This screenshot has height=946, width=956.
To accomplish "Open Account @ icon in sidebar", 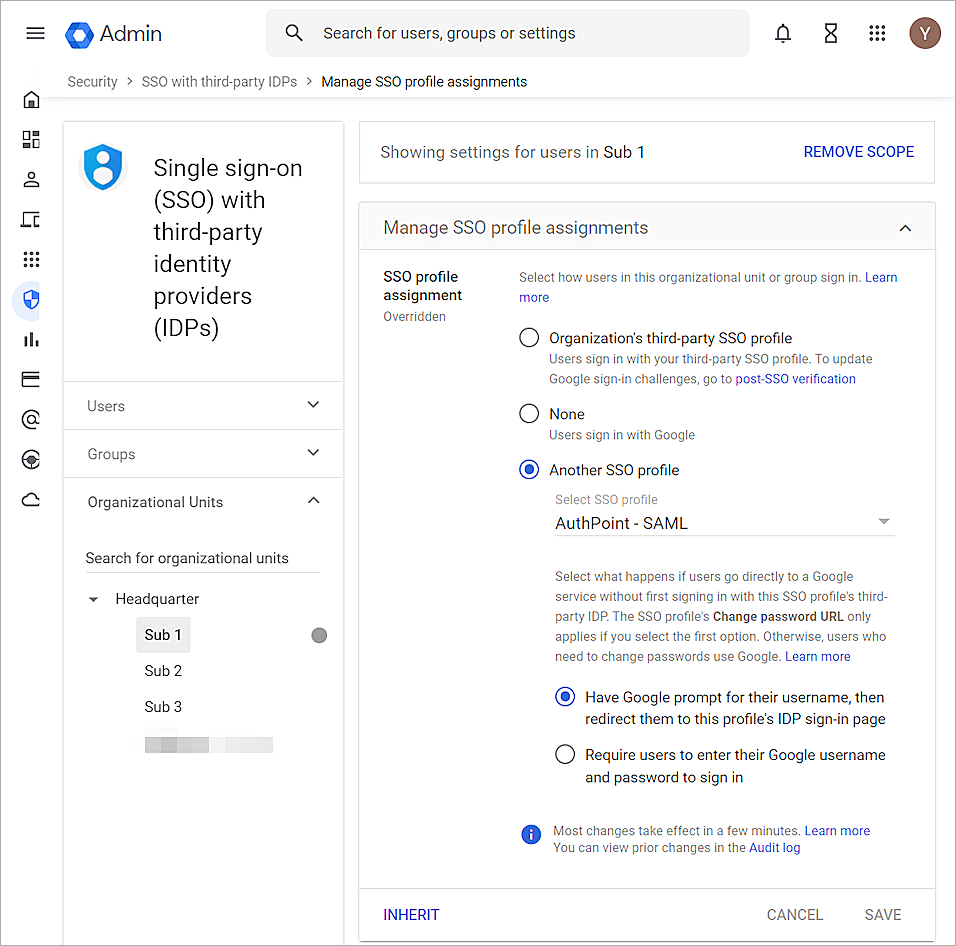I will [31, 419].
